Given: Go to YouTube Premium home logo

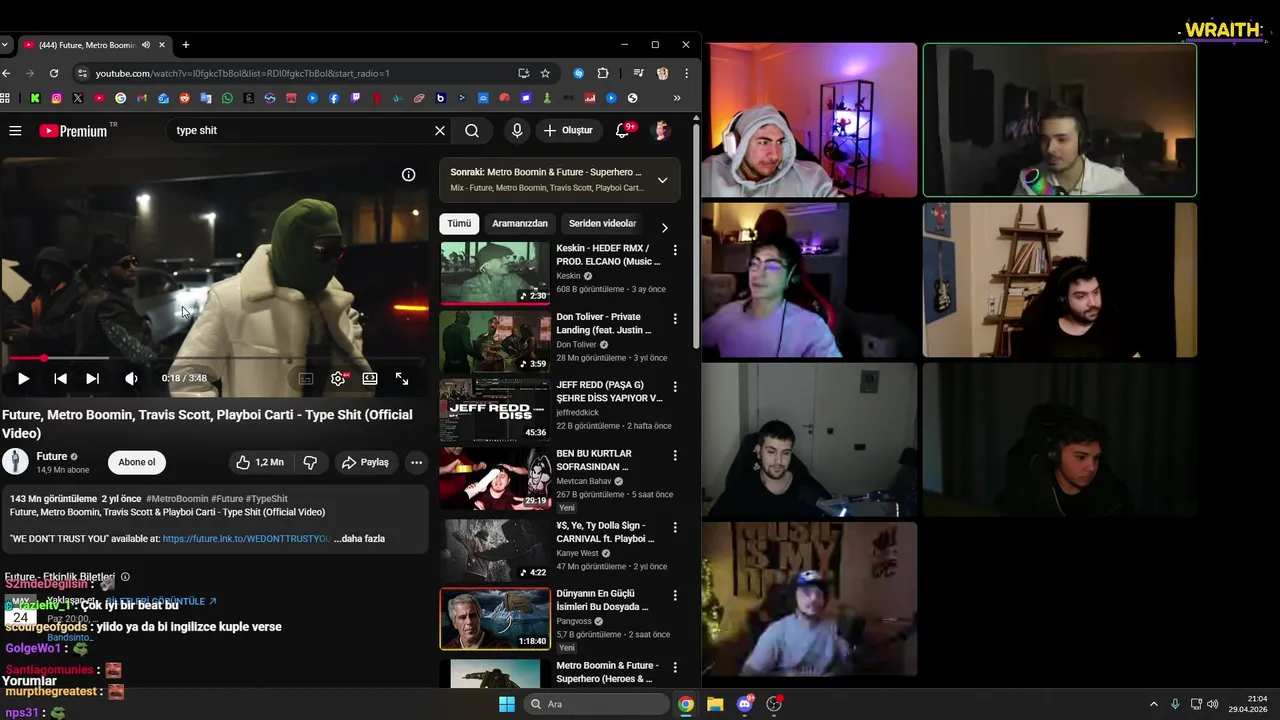Looking at the screenshot, I should 73,131.
